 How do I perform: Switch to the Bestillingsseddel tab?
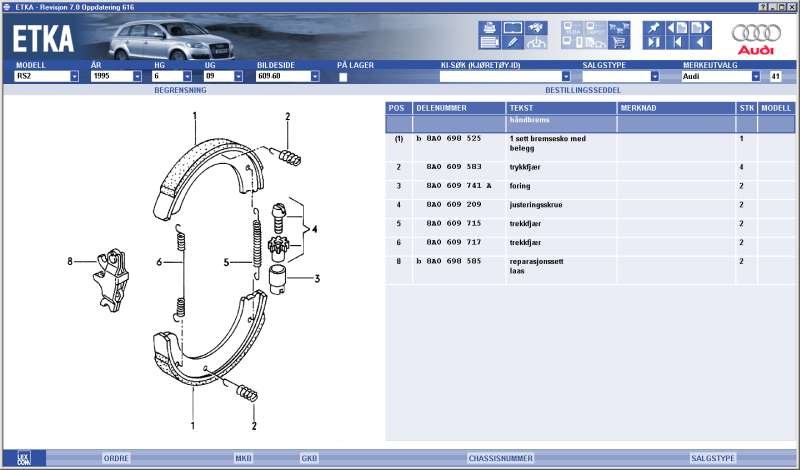click(x=589, y=89)
